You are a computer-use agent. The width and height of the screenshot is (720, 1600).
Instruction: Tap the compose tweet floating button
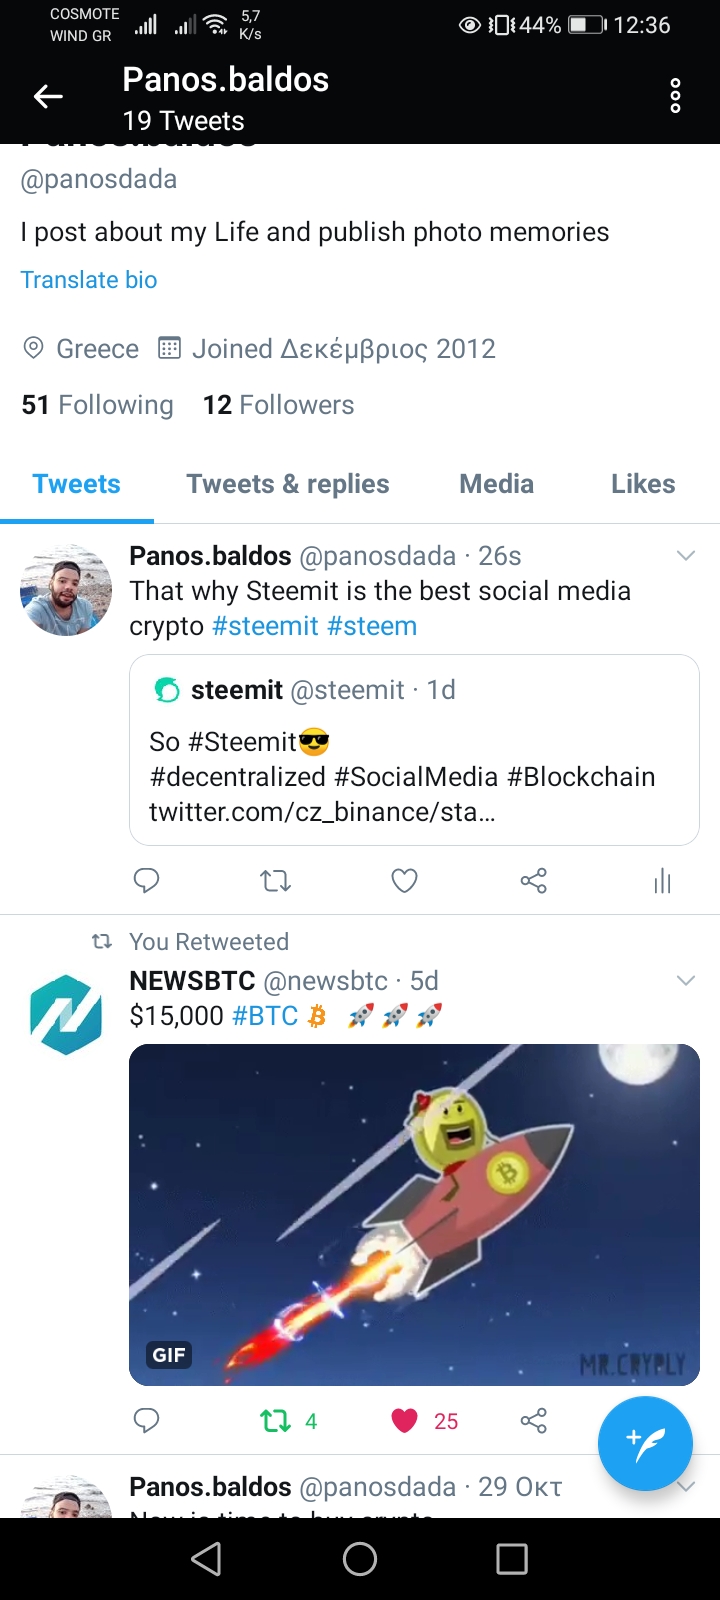[645, 1443]
